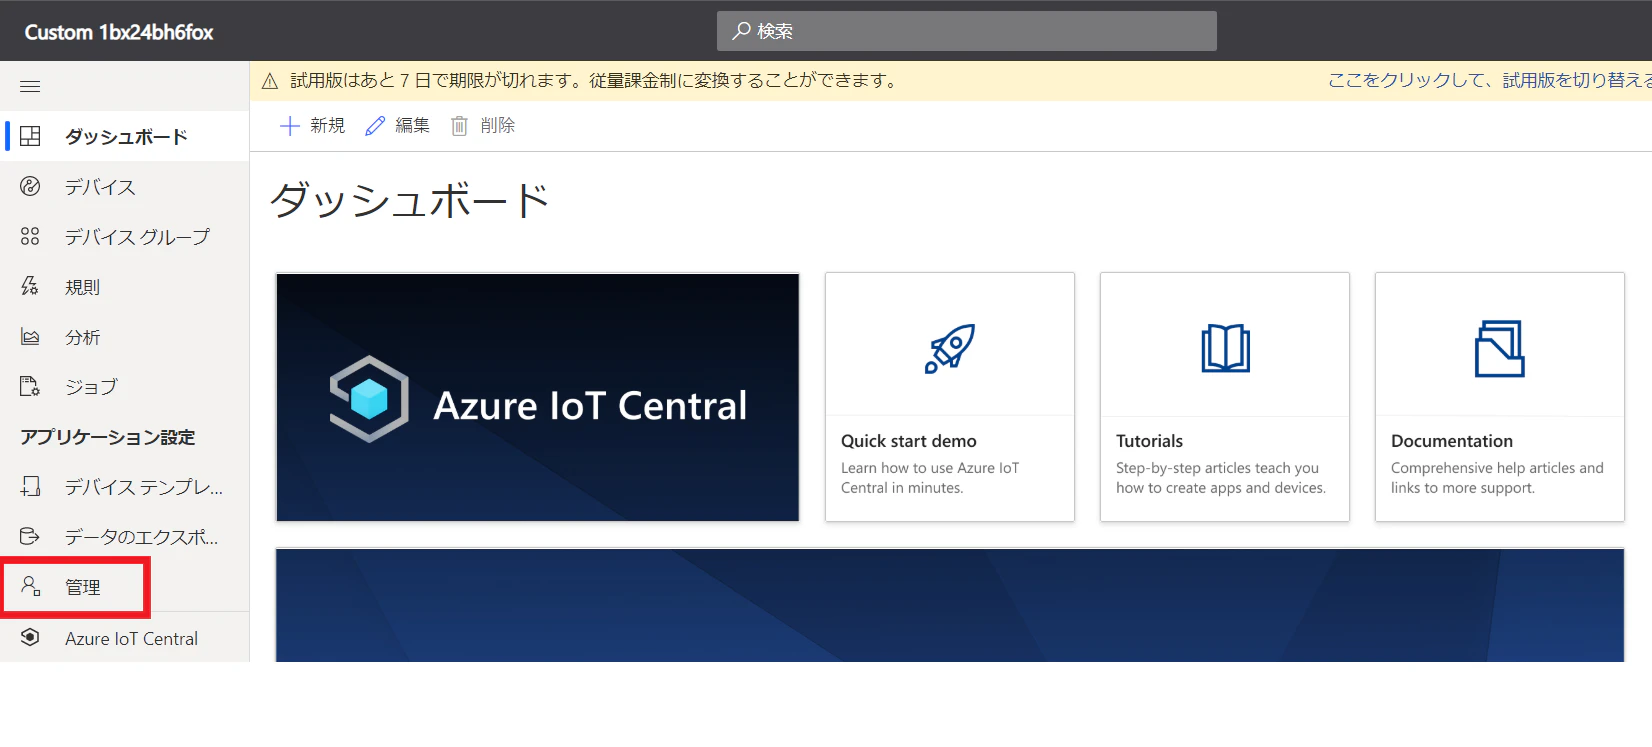The image size is (1652, 747).
Task: Click デバイス テンプレ... label in sidebar
Action: click(144, 487)
